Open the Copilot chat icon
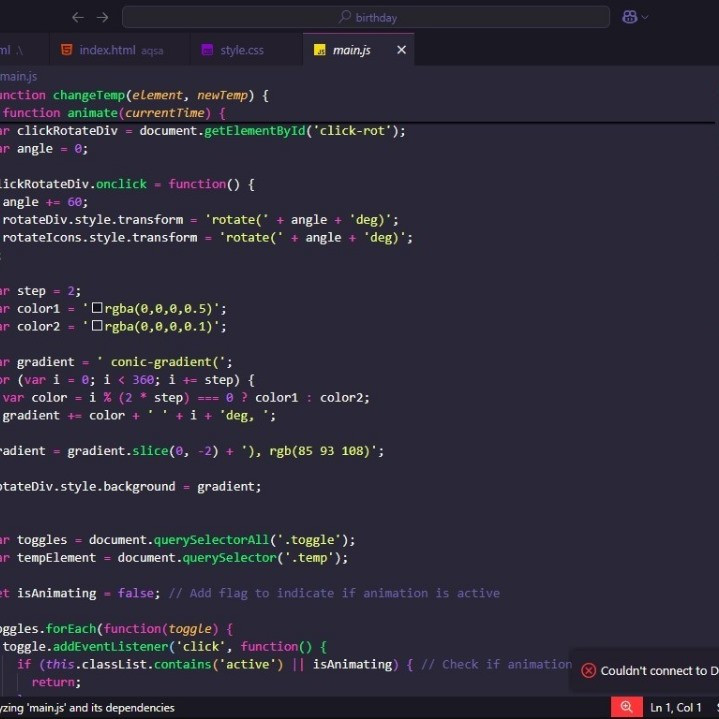The height and width of the screenshot is (719, 719). tap(630, 17)
